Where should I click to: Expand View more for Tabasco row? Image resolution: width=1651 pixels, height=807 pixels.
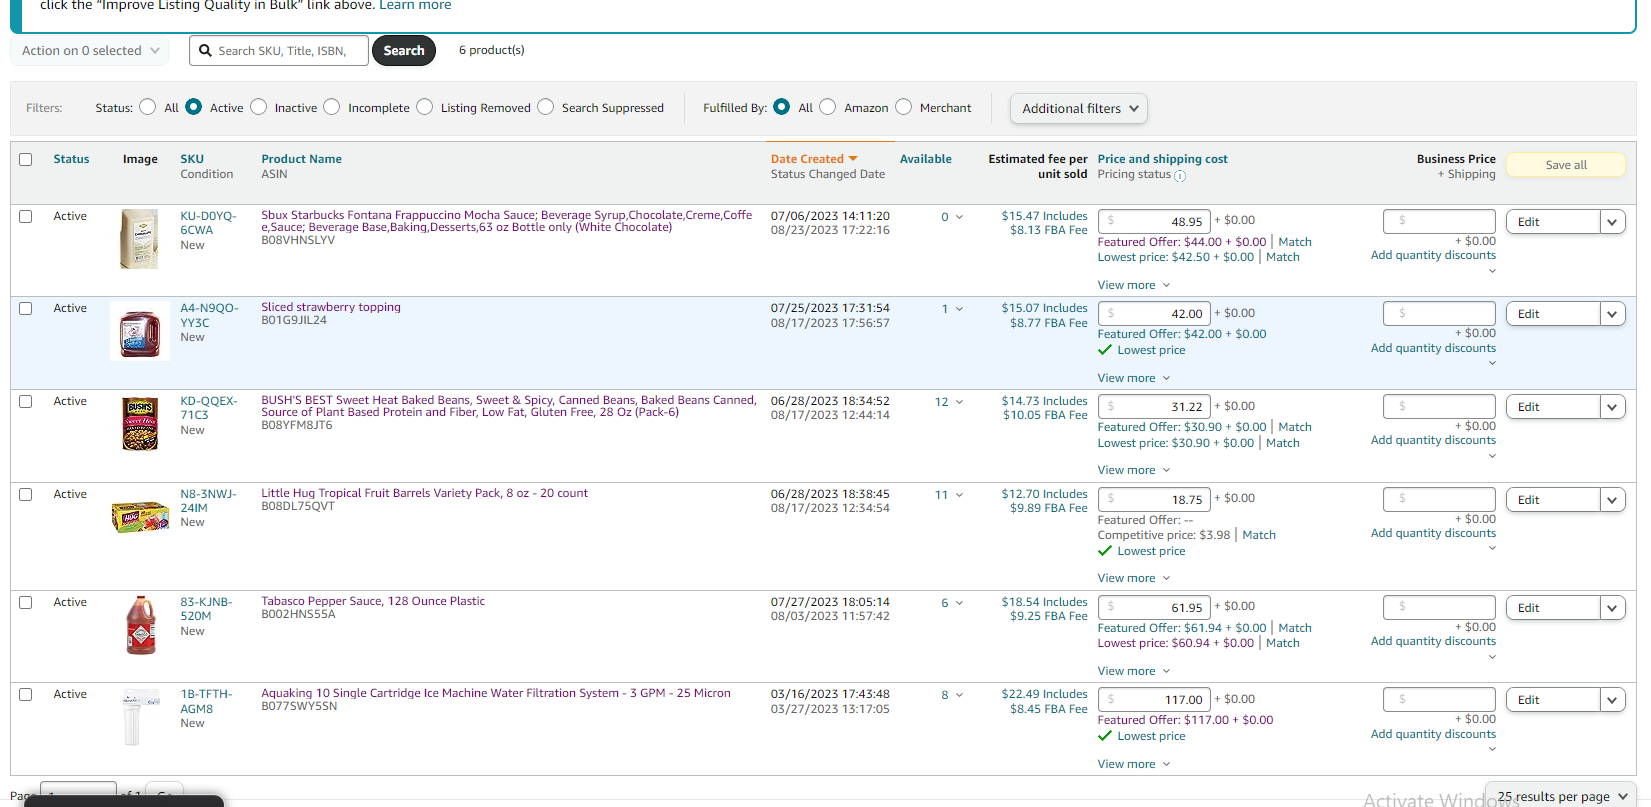pyautogui.click(x=1134, y=671)
